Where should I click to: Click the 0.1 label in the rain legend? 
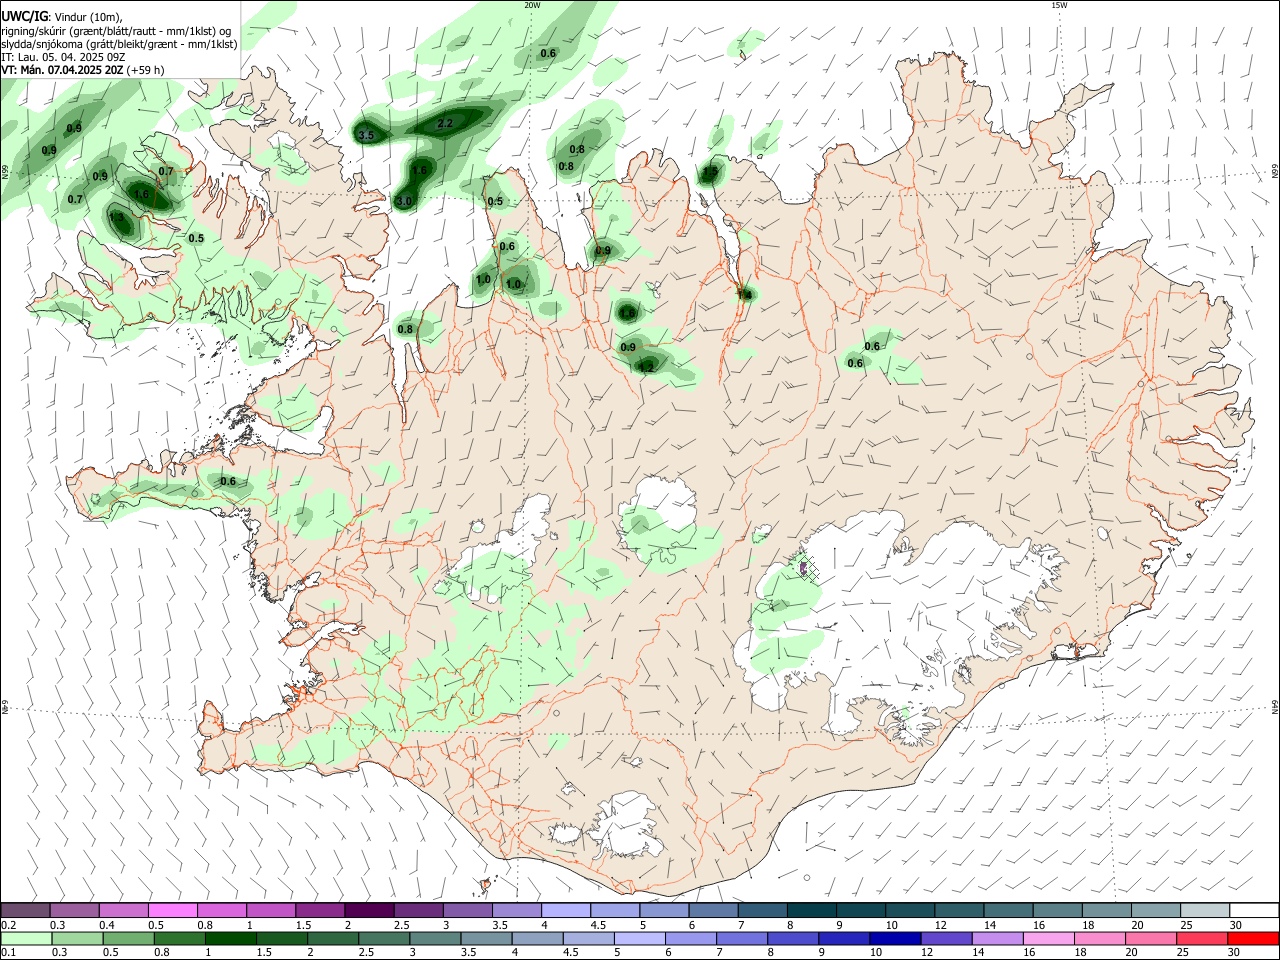tap(8, 951)
